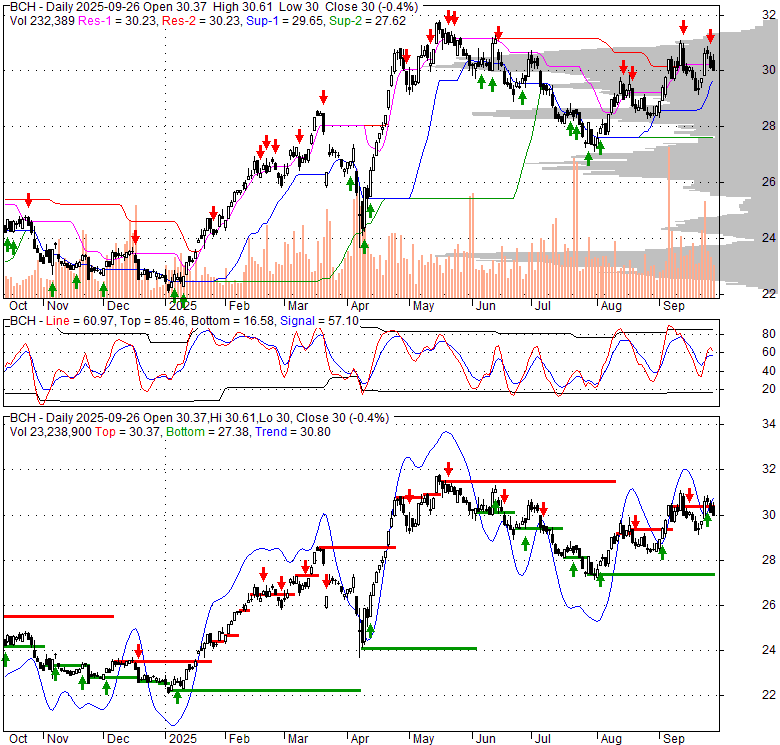Screen dimensions: 780x745
Task: Click the 'Mar' month label under the top chart
Action: [297, 306]
